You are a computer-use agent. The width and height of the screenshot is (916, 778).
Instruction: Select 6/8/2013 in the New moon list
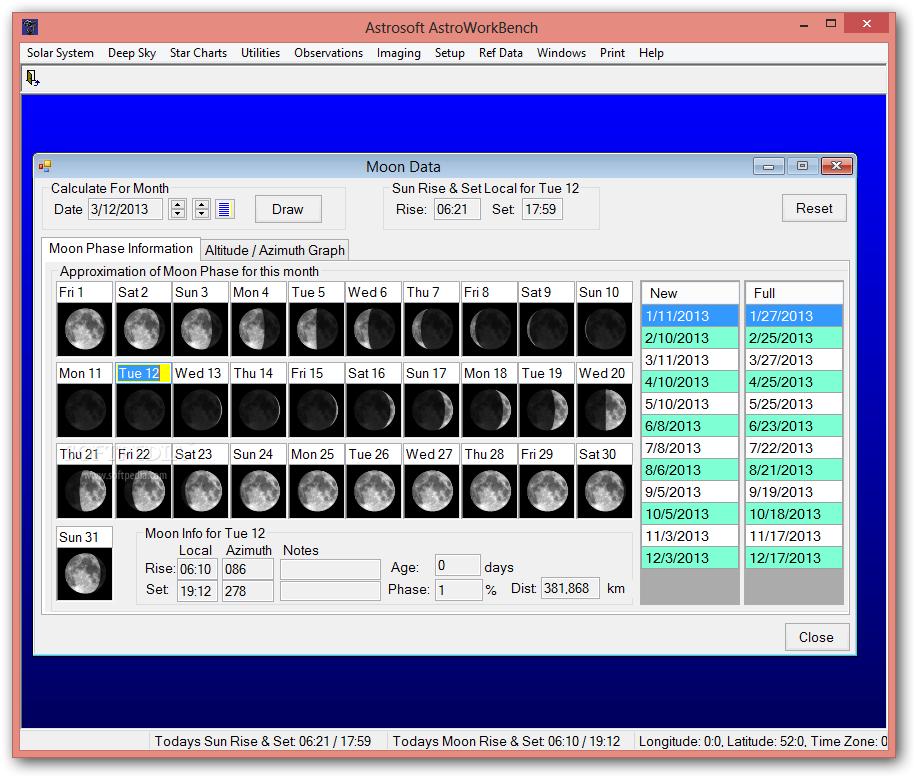pyautogui.click(x=690, y=426)
